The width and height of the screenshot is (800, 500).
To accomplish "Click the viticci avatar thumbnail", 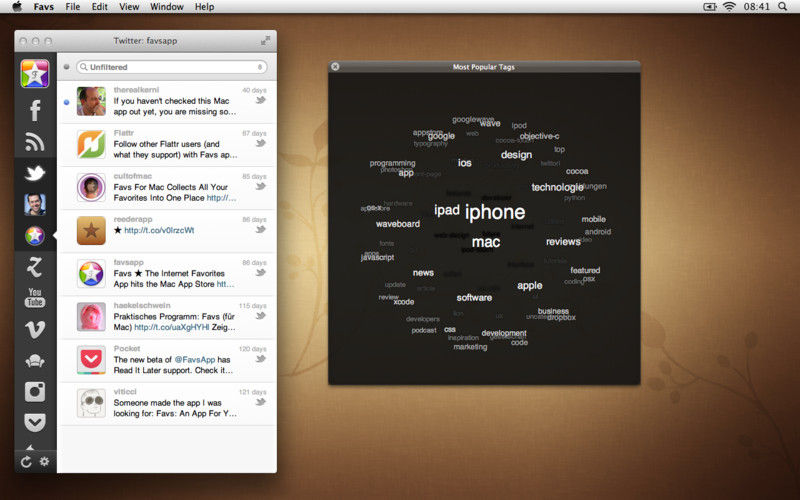I will point(91,403).
